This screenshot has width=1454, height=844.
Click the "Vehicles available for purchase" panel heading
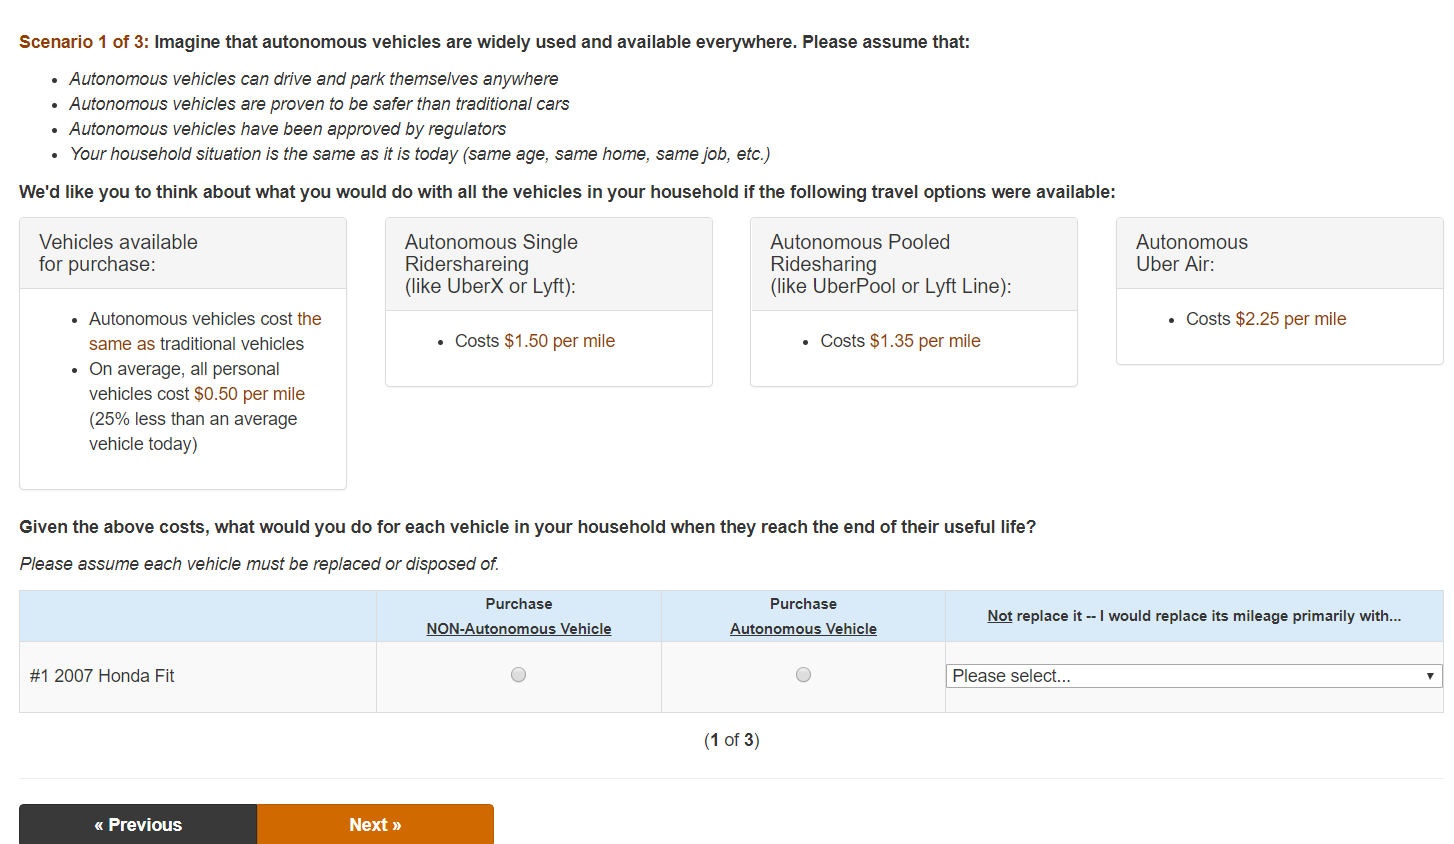118,253
